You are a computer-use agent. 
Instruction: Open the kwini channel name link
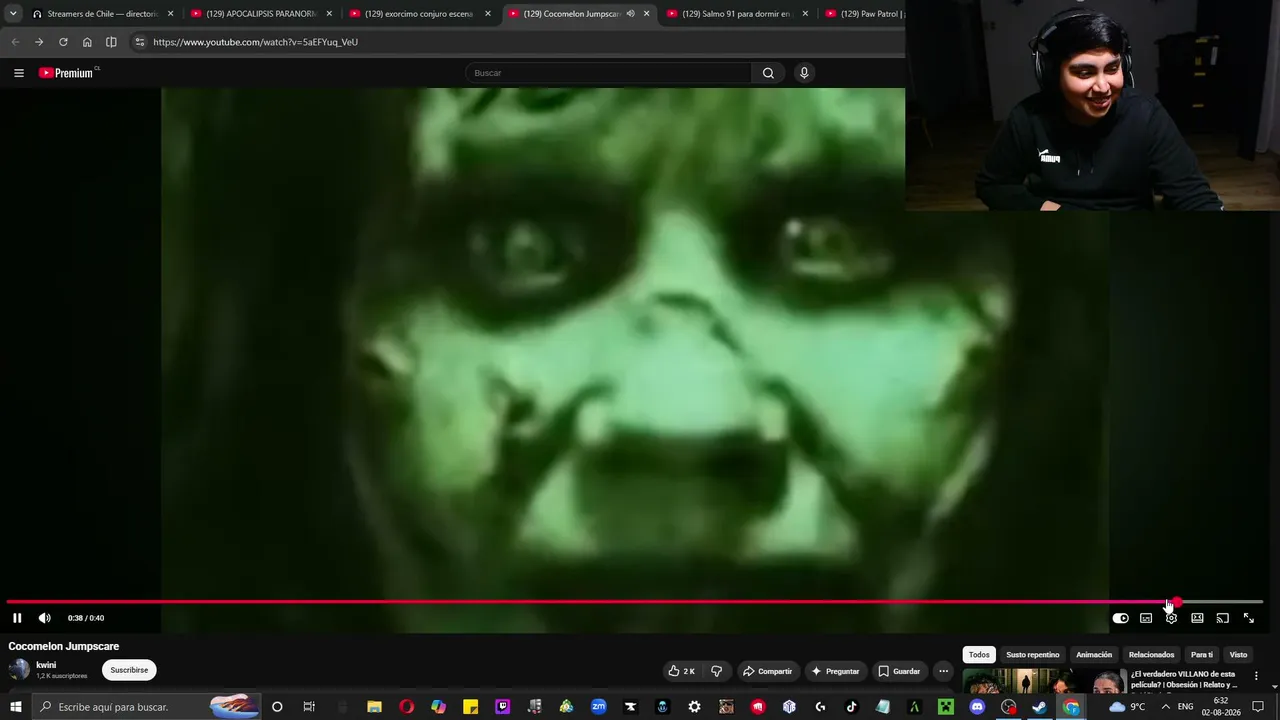click(46, 665)
